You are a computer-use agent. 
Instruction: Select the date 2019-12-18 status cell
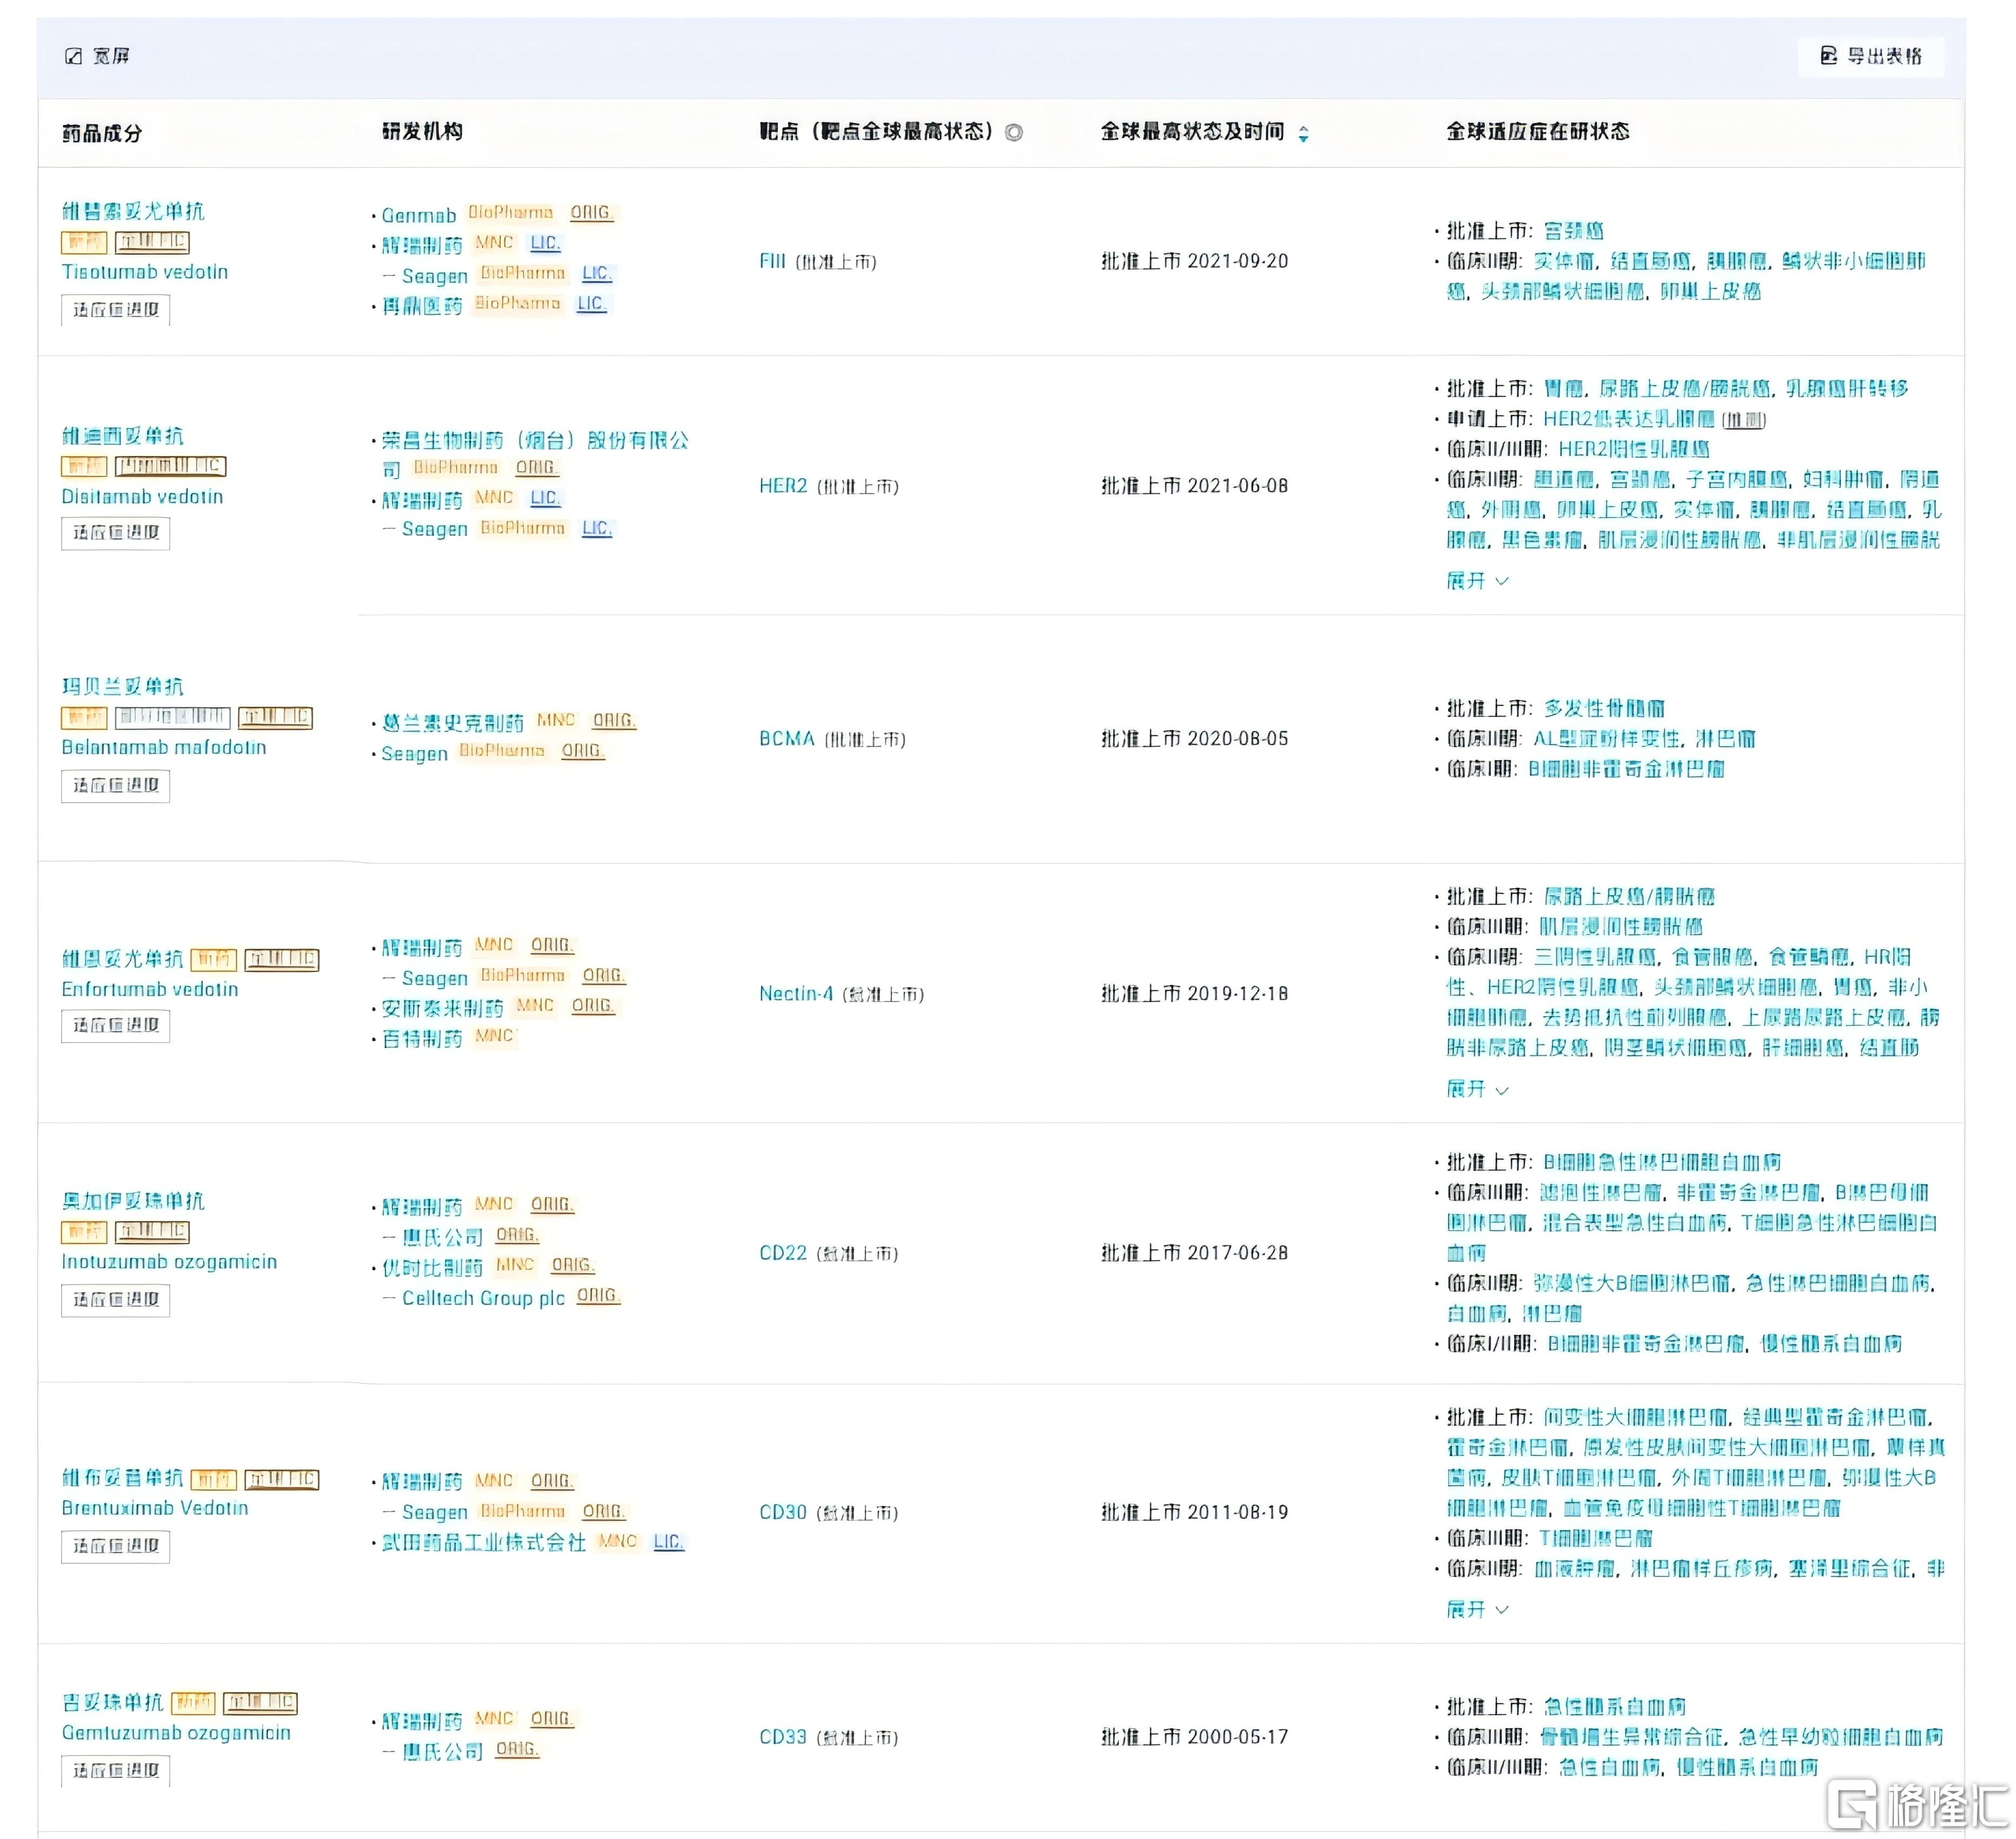pyautogui.click(x=1196, y=995)
